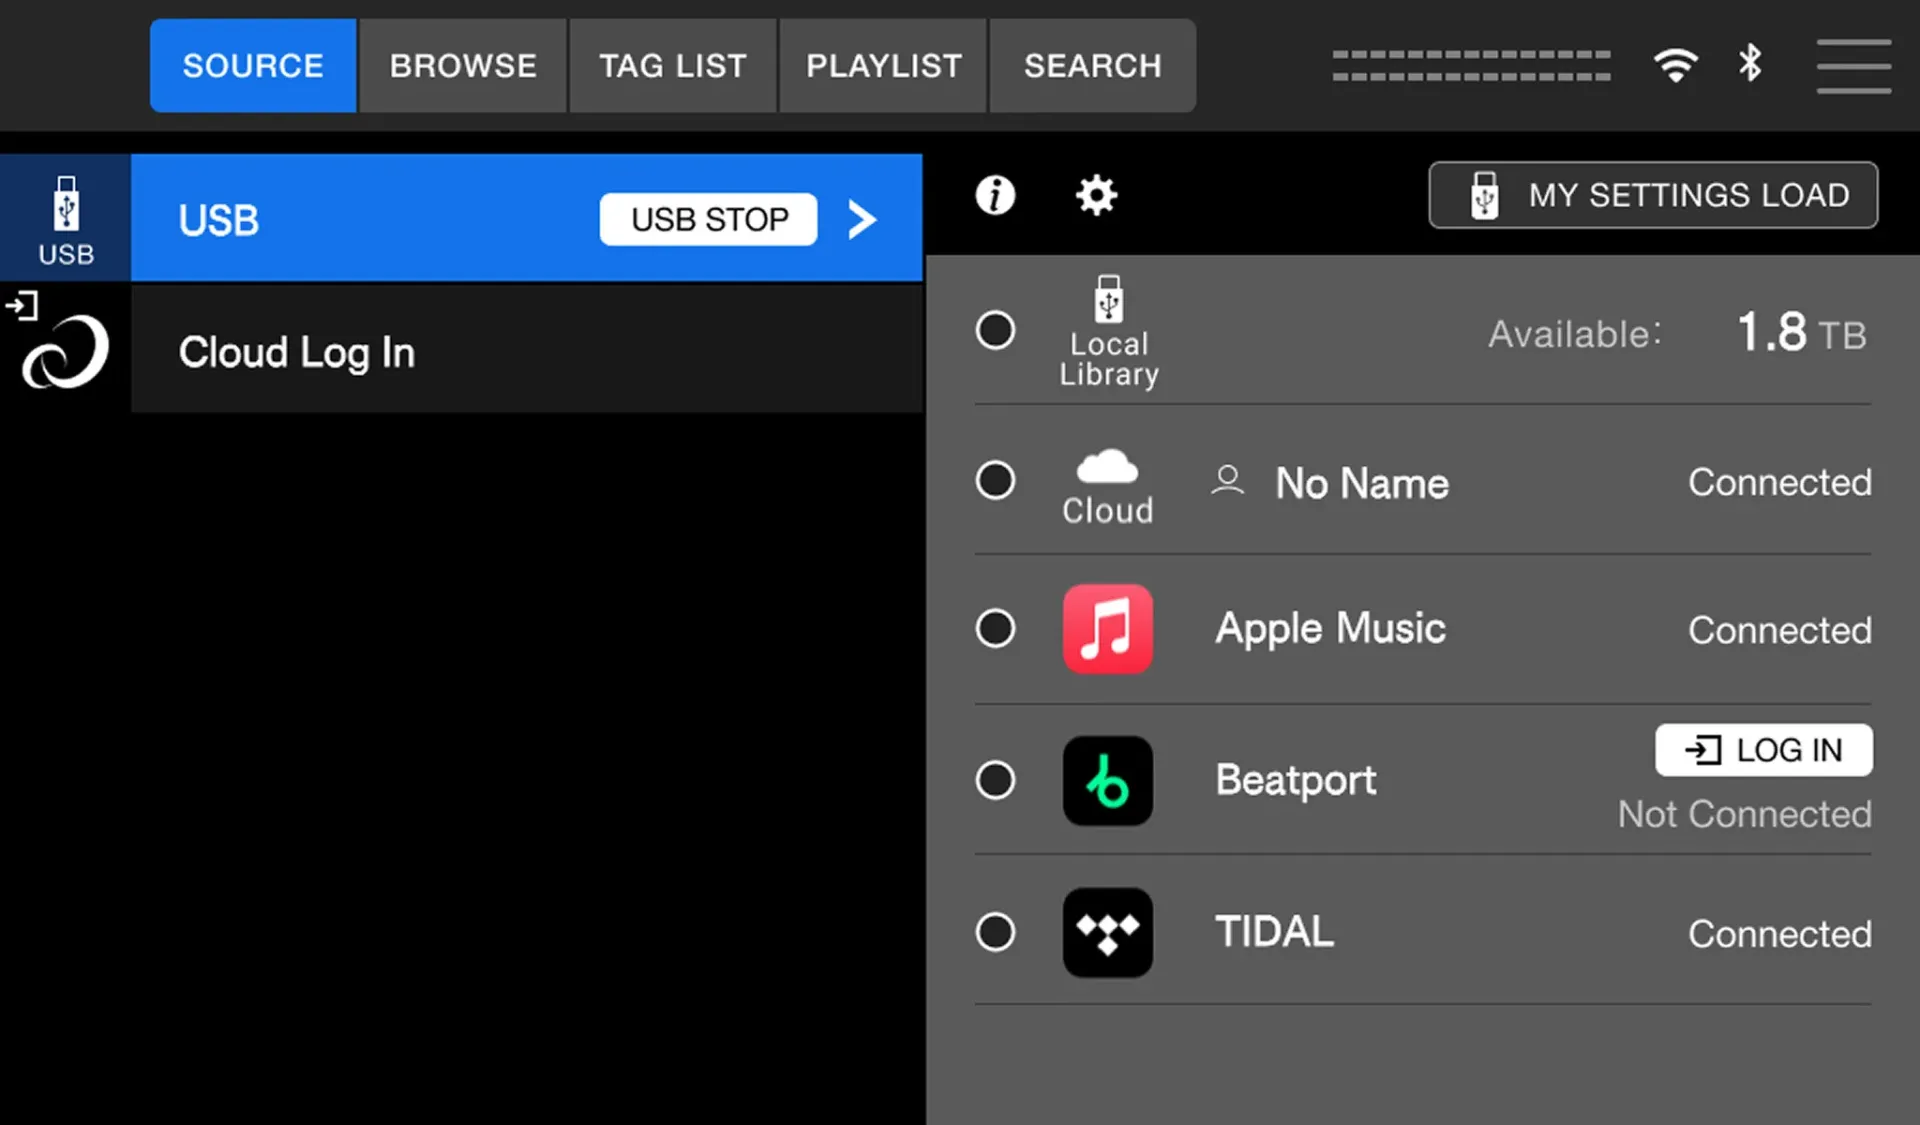Select the Beatport radio button

coord(995,780)
